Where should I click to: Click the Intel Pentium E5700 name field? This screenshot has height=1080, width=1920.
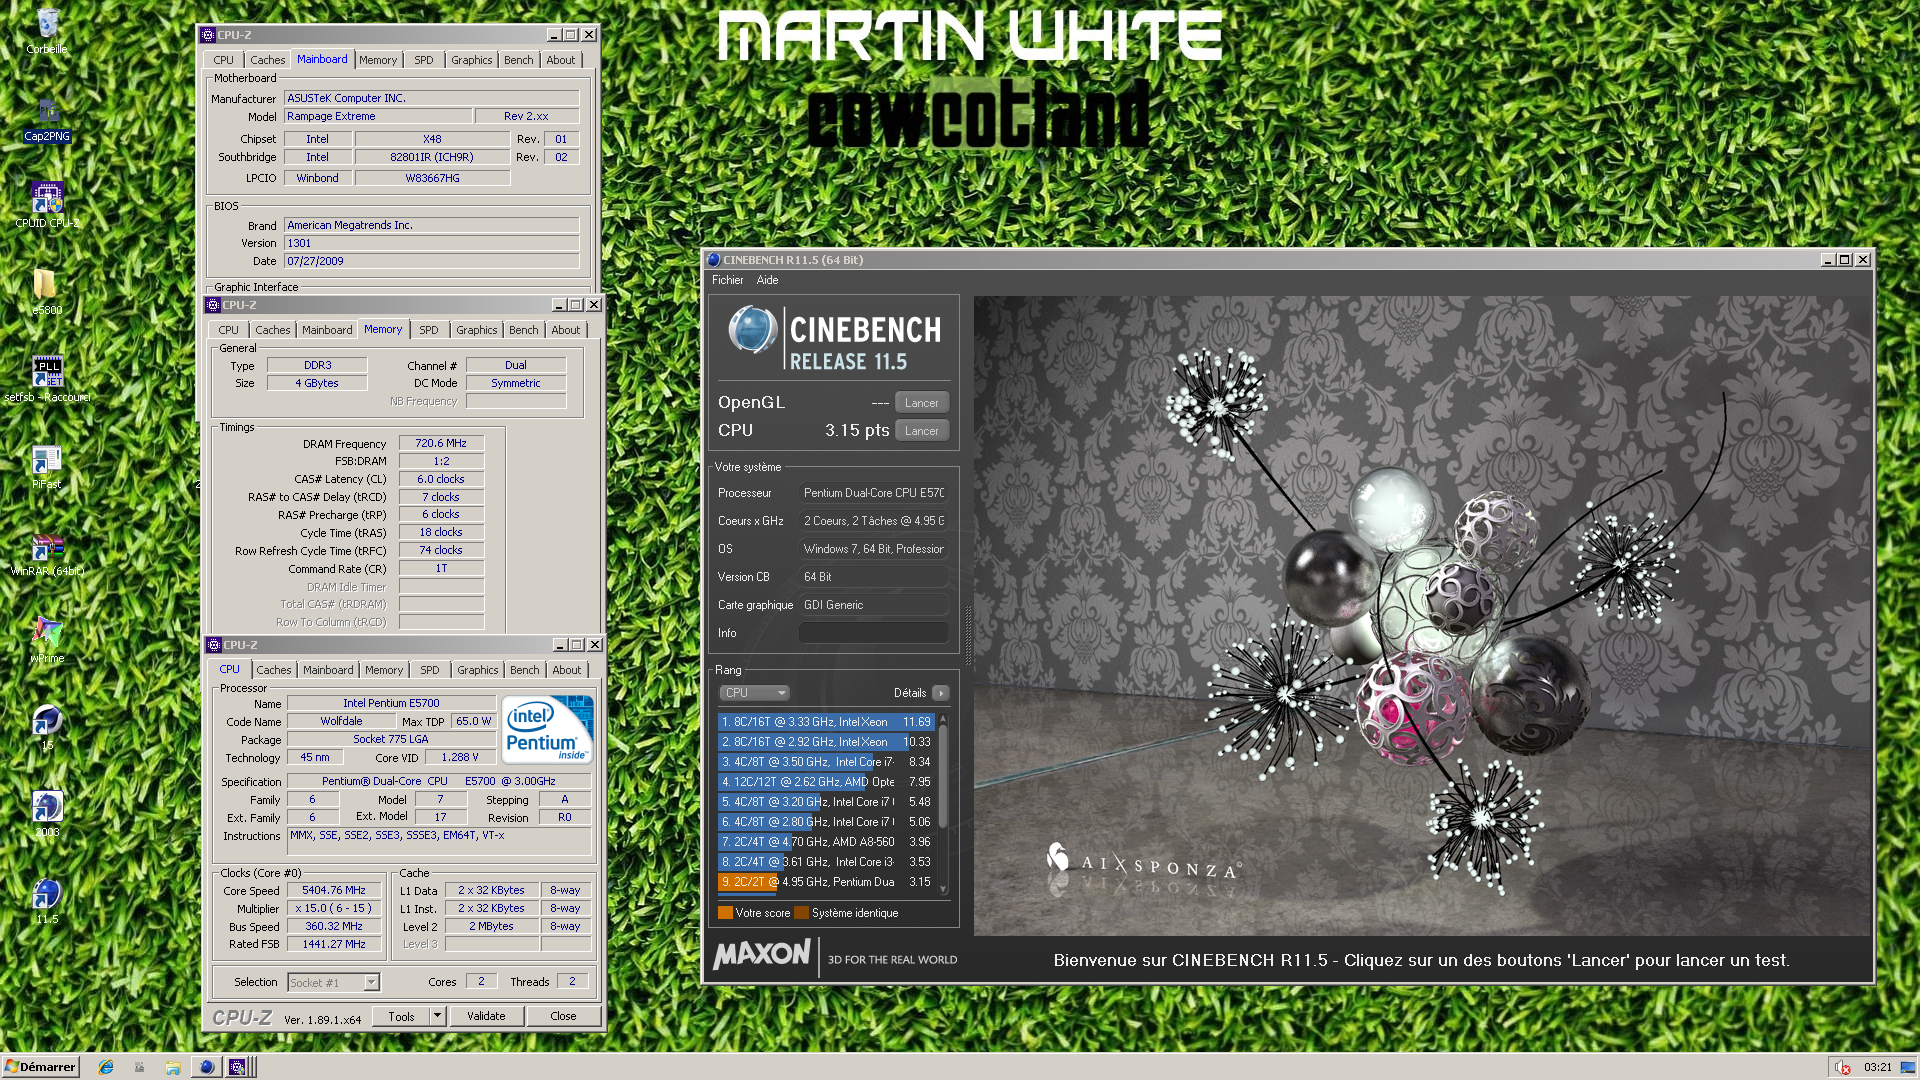(x=391, y=703)
